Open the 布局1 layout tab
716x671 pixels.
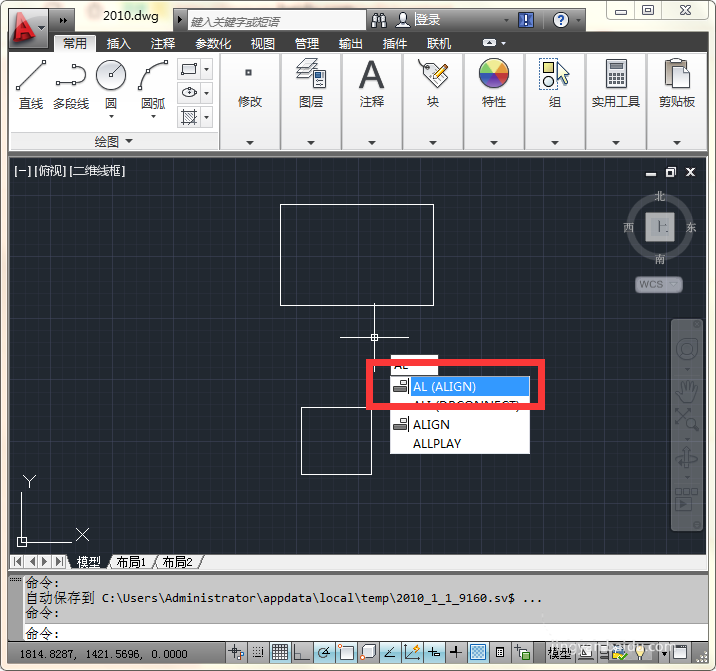tap(131, 562)
